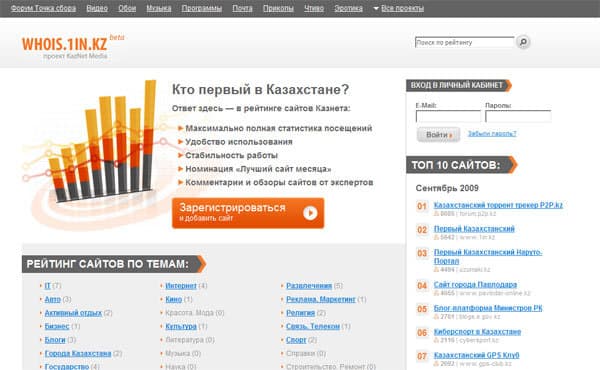The image size is (600, 370).
Task: Open the Сайт города Павлодара link
Action: click(x=475, y=285)
